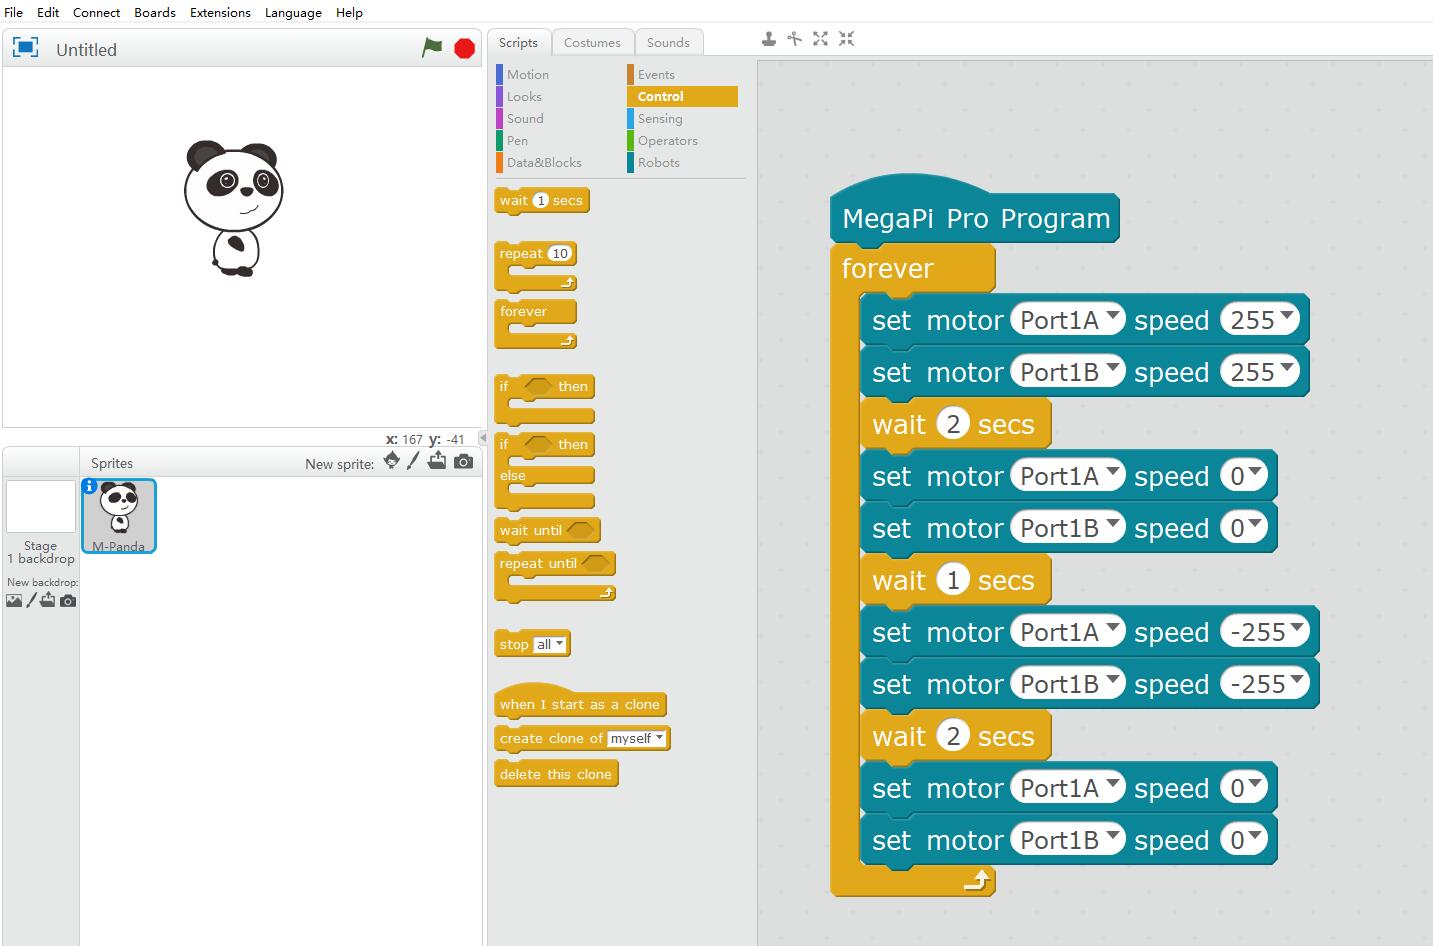Select the shrink sprite tool
Screen dimensions: 1433x946
click(x=846, y=39)
